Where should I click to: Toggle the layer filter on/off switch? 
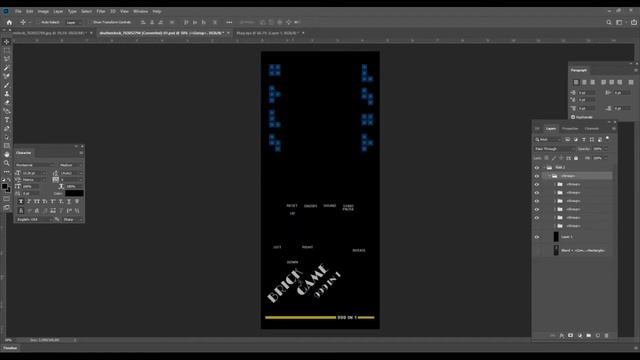608,139
